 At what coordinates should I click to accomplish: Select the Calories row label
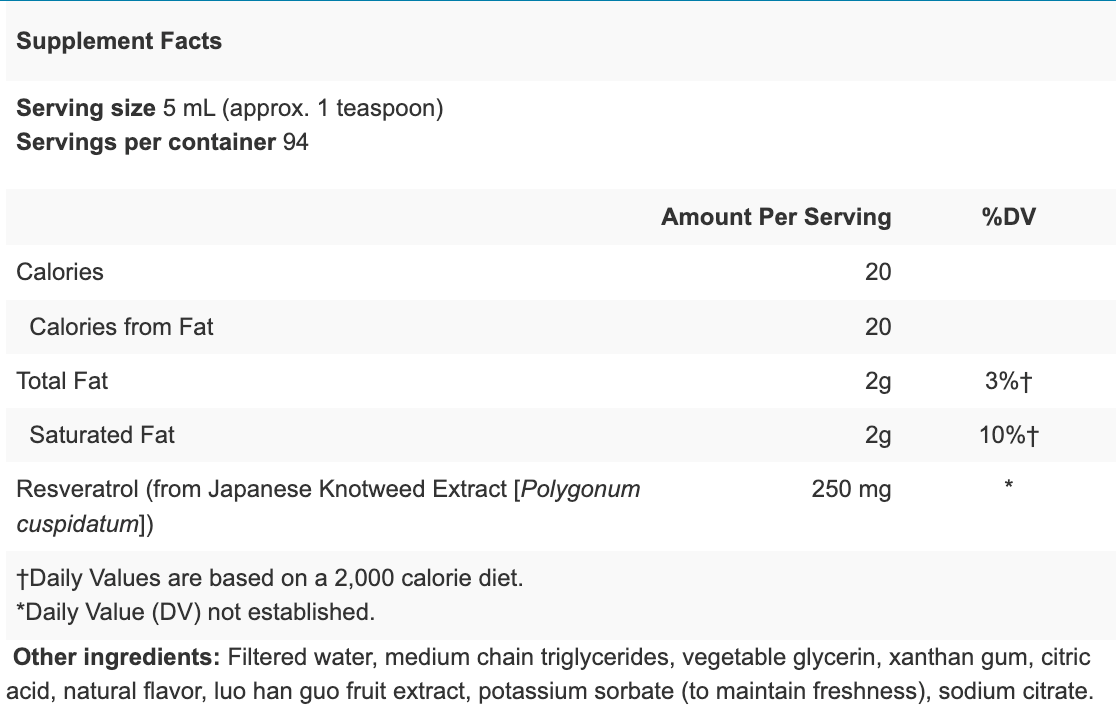tap(60, 272)
